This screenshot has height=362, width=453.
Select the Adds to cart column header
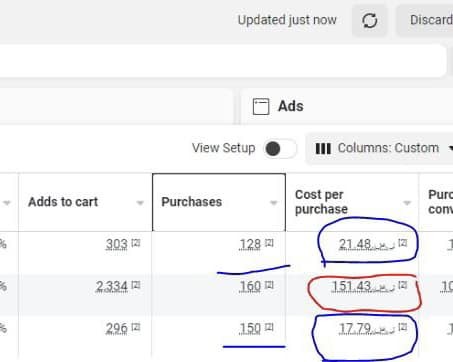pyautogui.click(x=85, y=202)
